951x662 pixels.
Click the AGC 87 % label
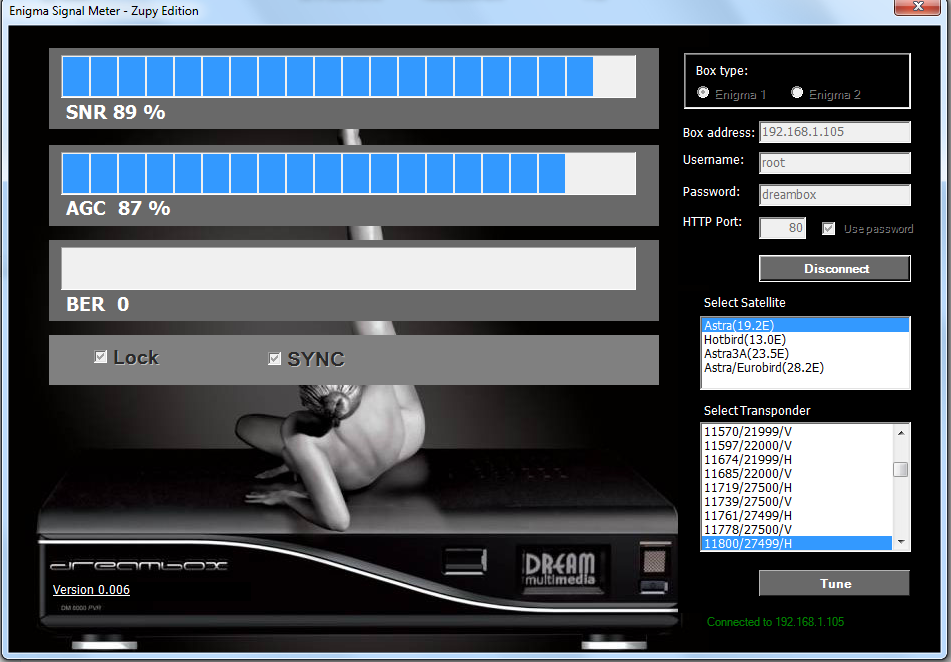(118, 208)
